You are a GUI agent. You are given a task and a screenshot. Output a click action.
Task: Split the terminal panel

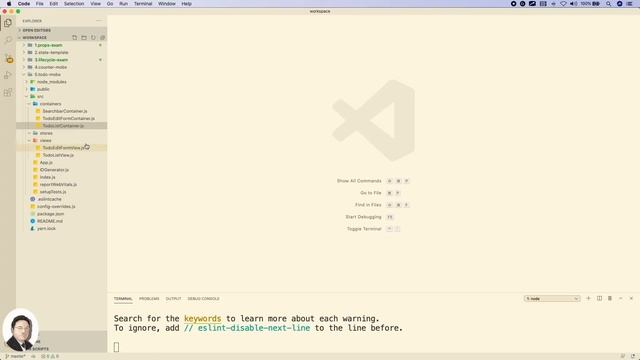(x=599, y=298)
